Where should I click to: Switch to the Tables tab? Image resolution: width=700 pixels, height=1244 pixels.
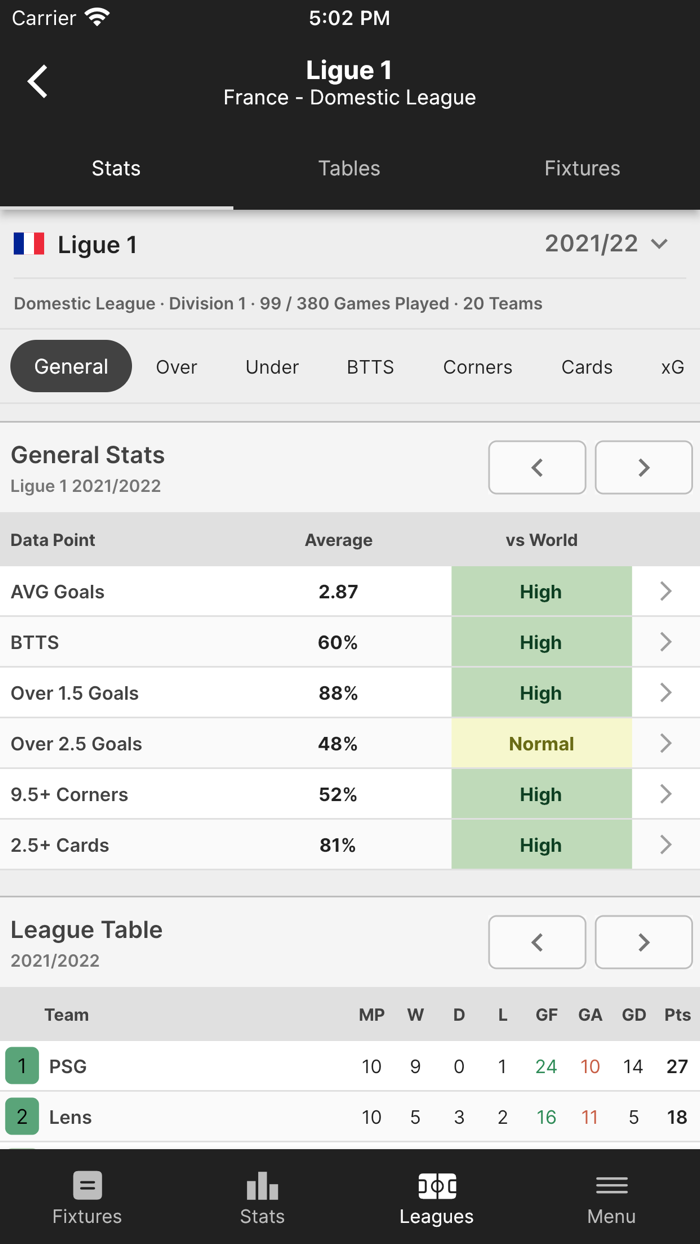click(x=349, y=168)
